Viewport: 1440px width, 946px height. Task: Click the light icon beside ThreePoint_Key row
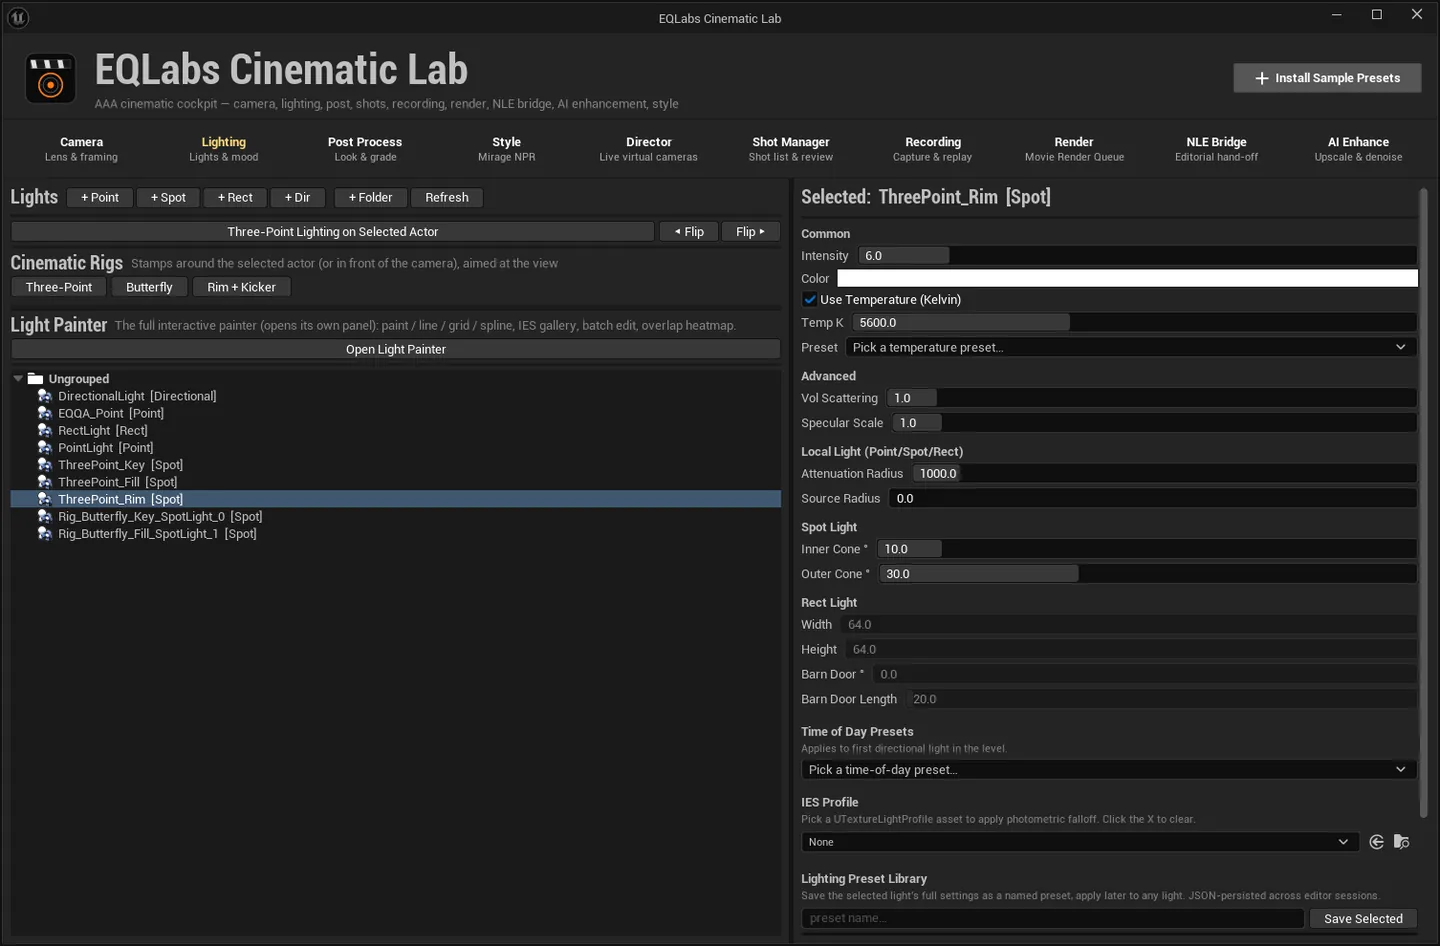coord(45,465)
